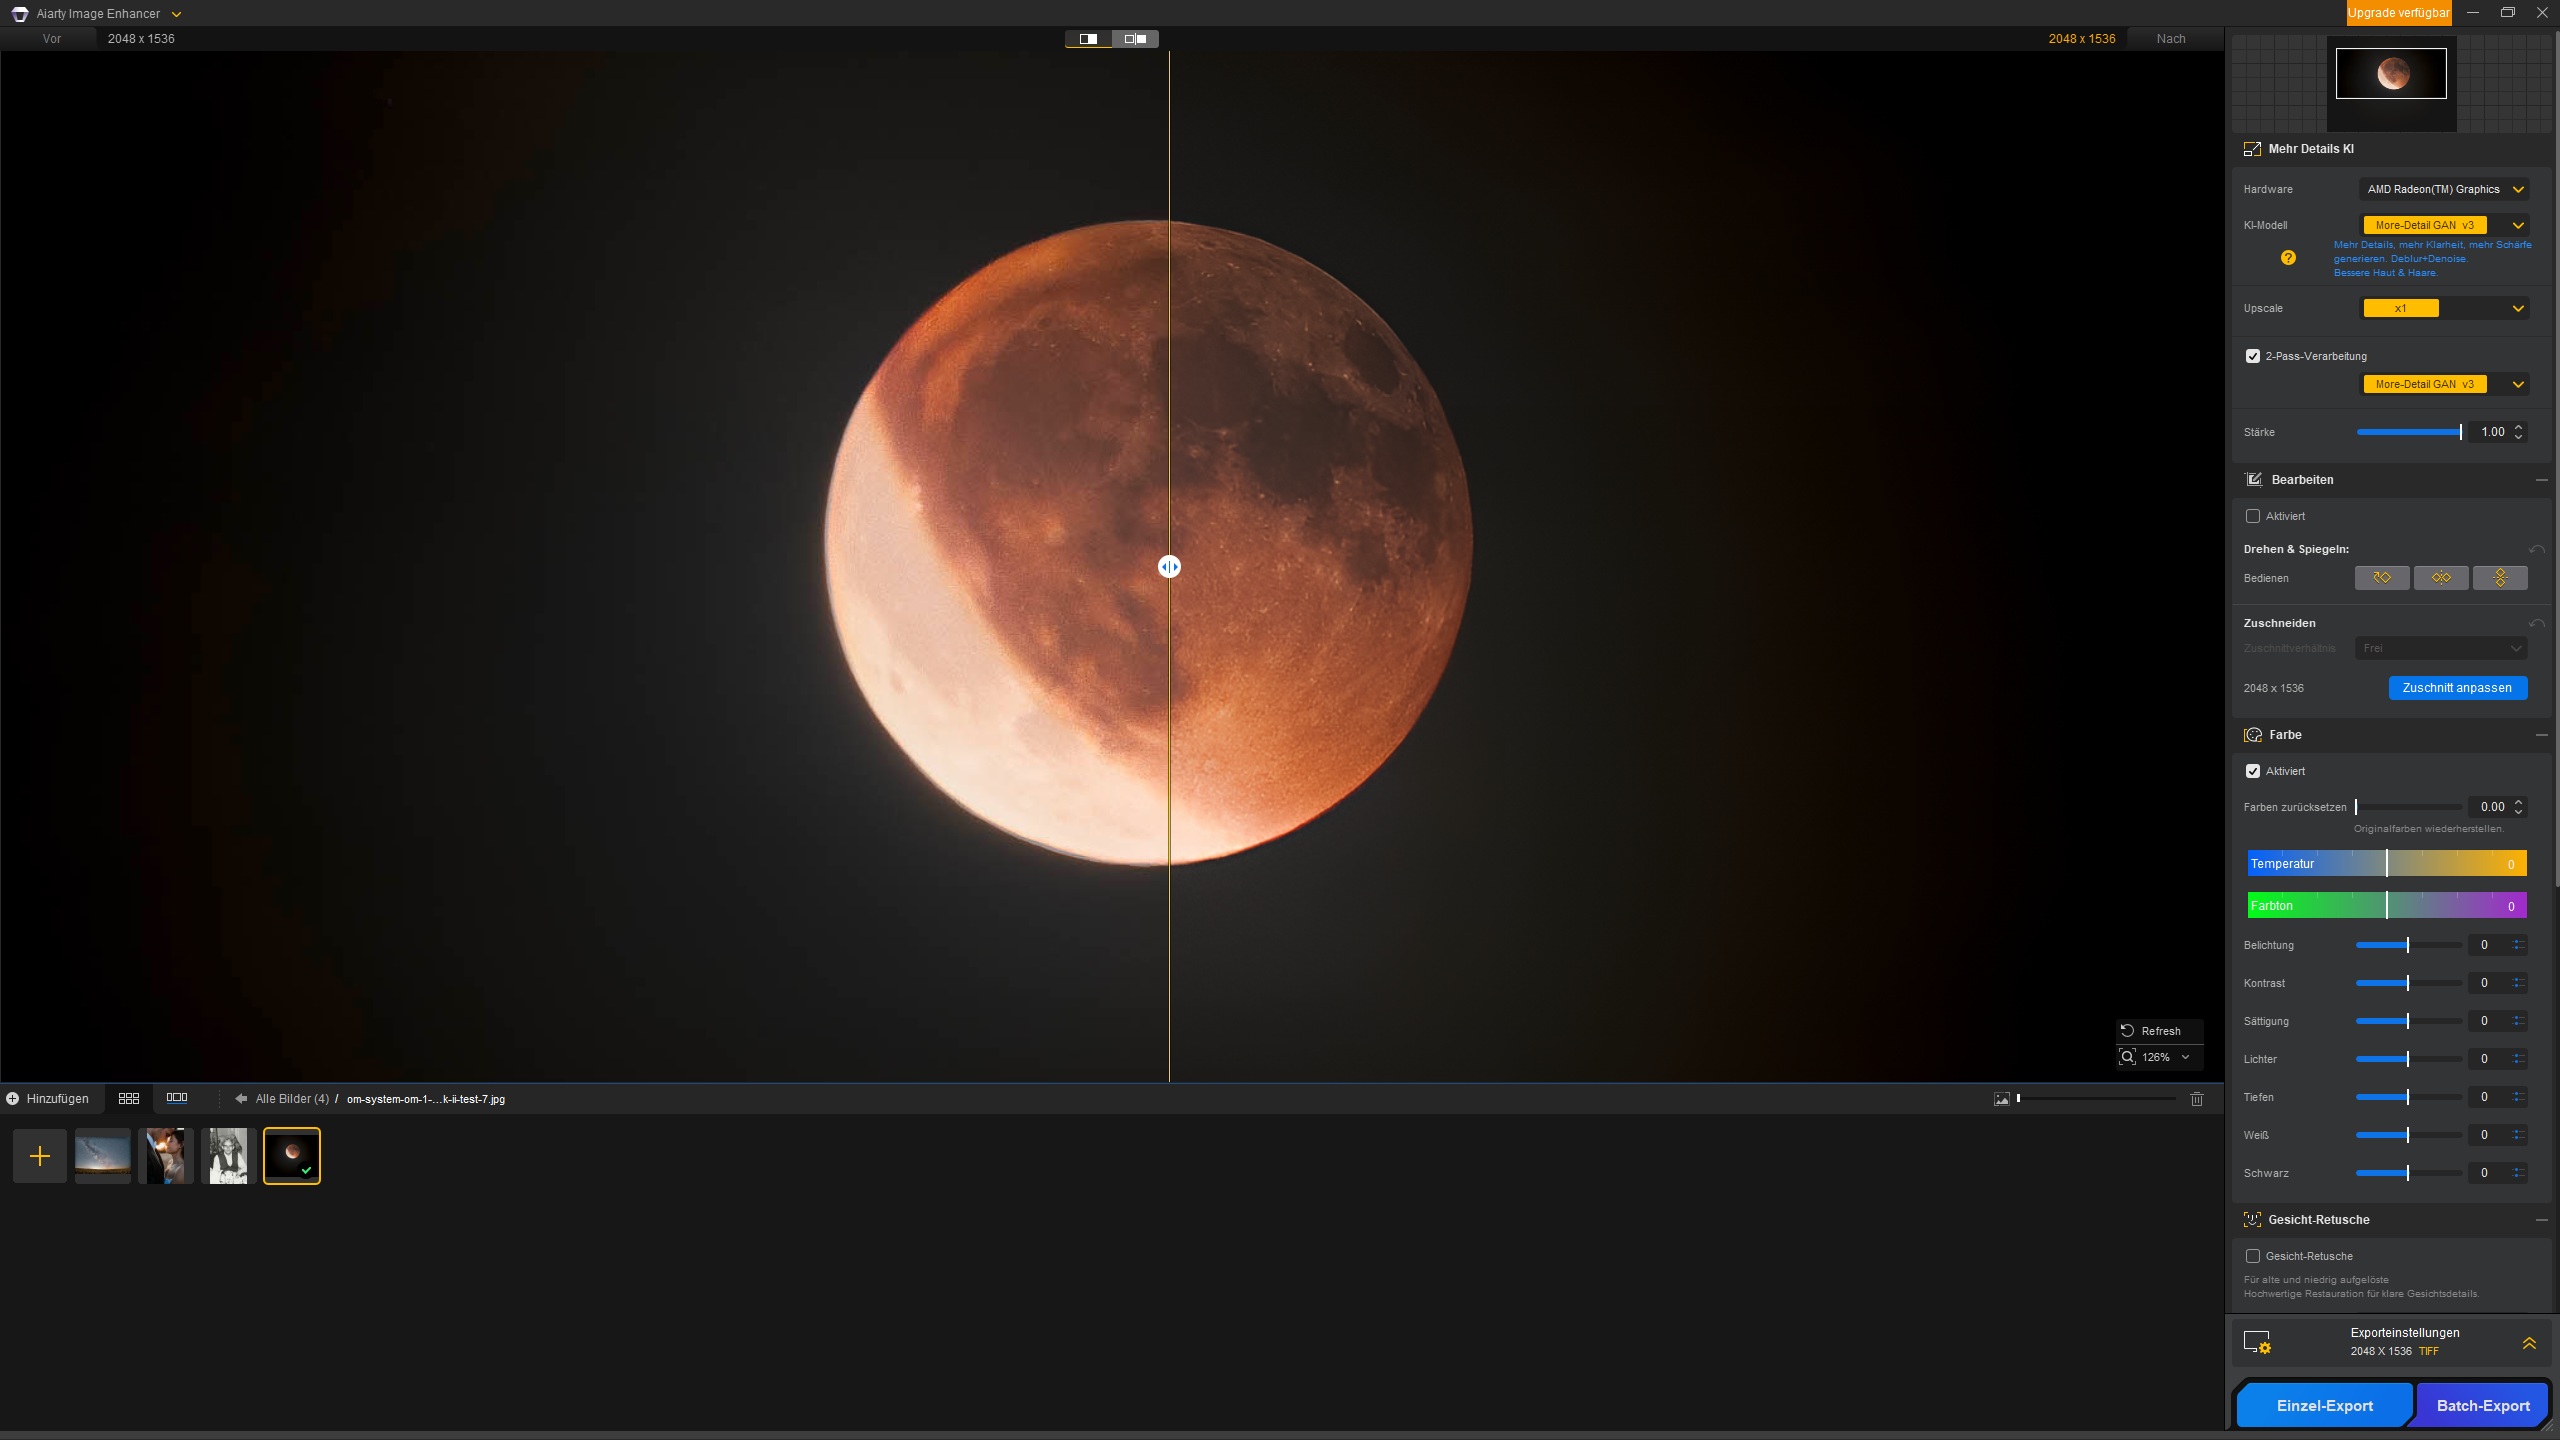Viewport: 2560px width, 1440px height.
Task: Open the 126% zoom level dropdown
Action: coord(2185,1057)
